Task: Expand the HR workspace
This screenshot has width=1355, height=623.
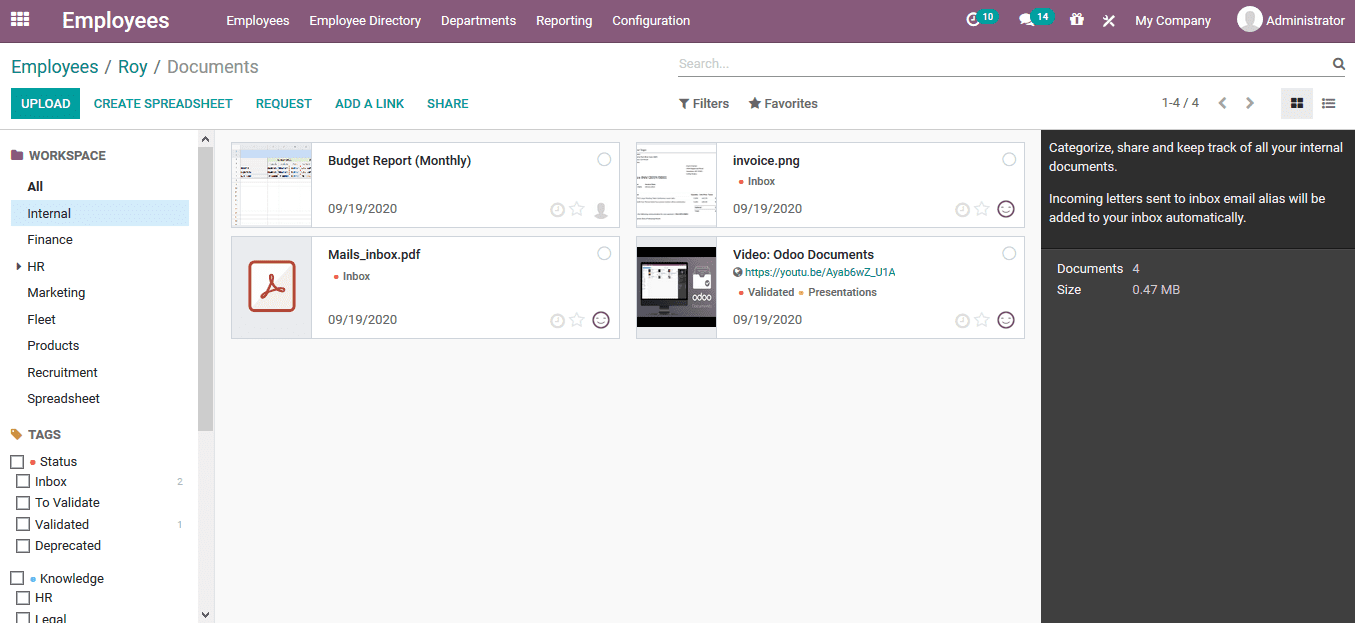Action: point(18,266)
